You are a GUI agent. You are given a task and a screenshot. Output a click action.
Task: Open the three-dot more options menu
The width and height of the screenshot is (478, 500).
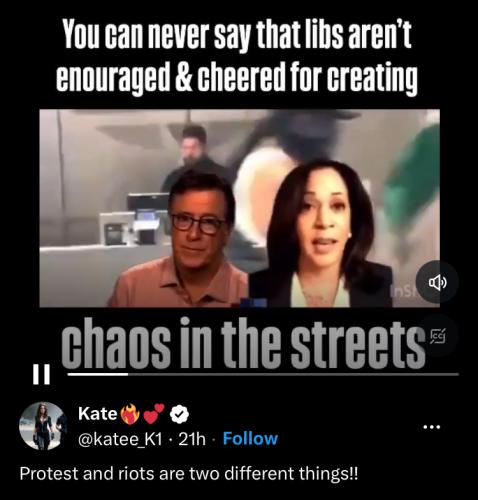pos(432,427)
